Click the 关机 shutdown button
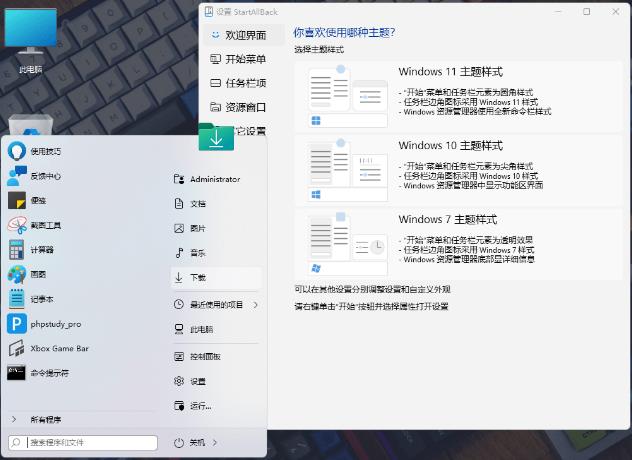This screenshot has width=632, height=460. [197, 443]
